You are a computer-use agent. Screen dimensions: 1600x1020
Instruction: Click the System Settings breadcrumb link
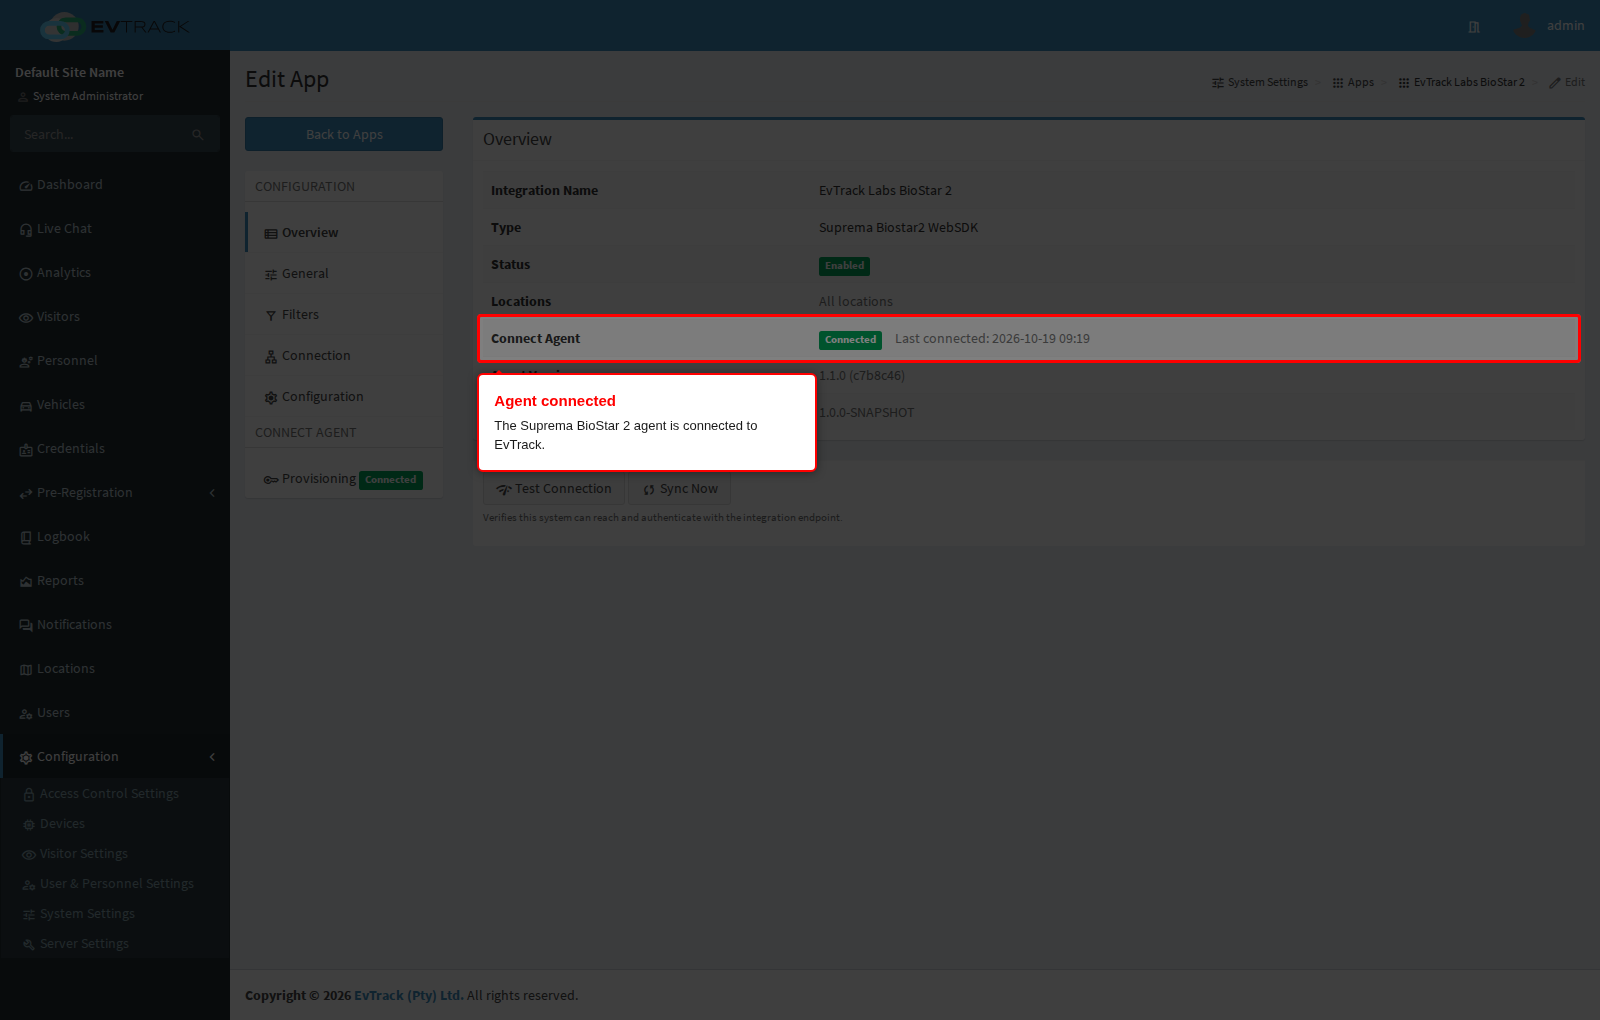[x=1260, y=82]
